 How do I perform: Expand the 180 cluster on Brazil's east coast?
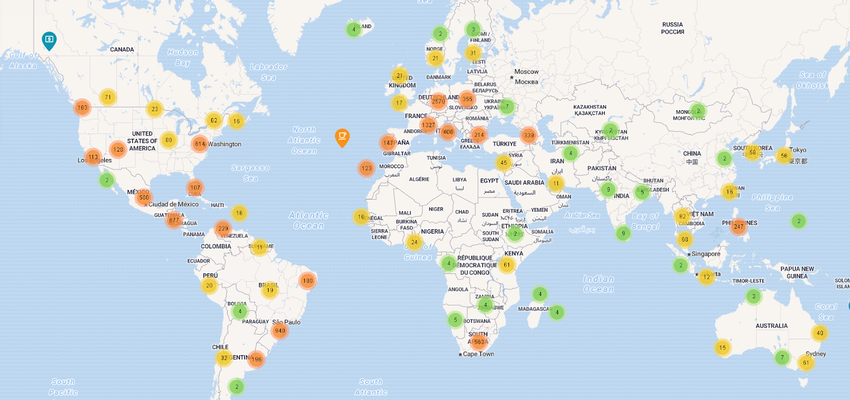307,281
